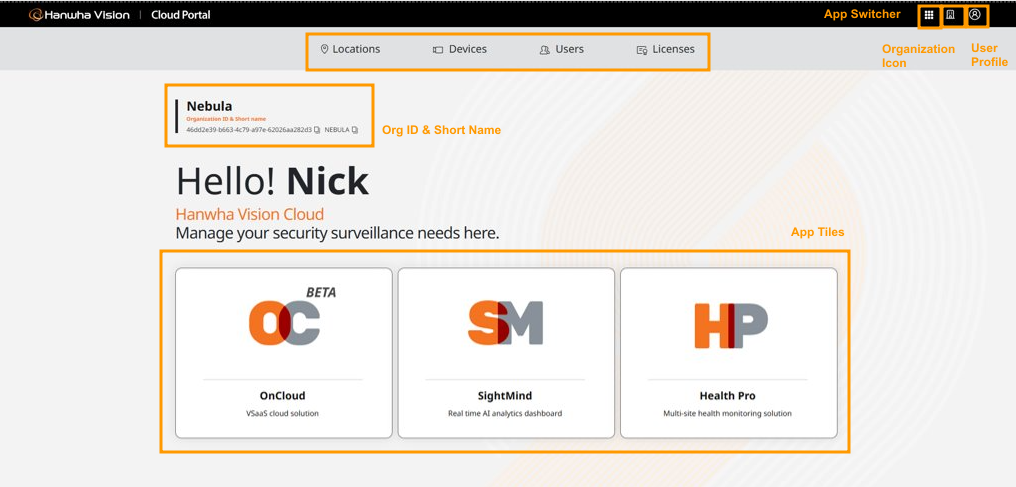The width and height of the screenshot is (1016, 487).
Task: Click the OC OnCloud logo
Action: coord(284,323)
